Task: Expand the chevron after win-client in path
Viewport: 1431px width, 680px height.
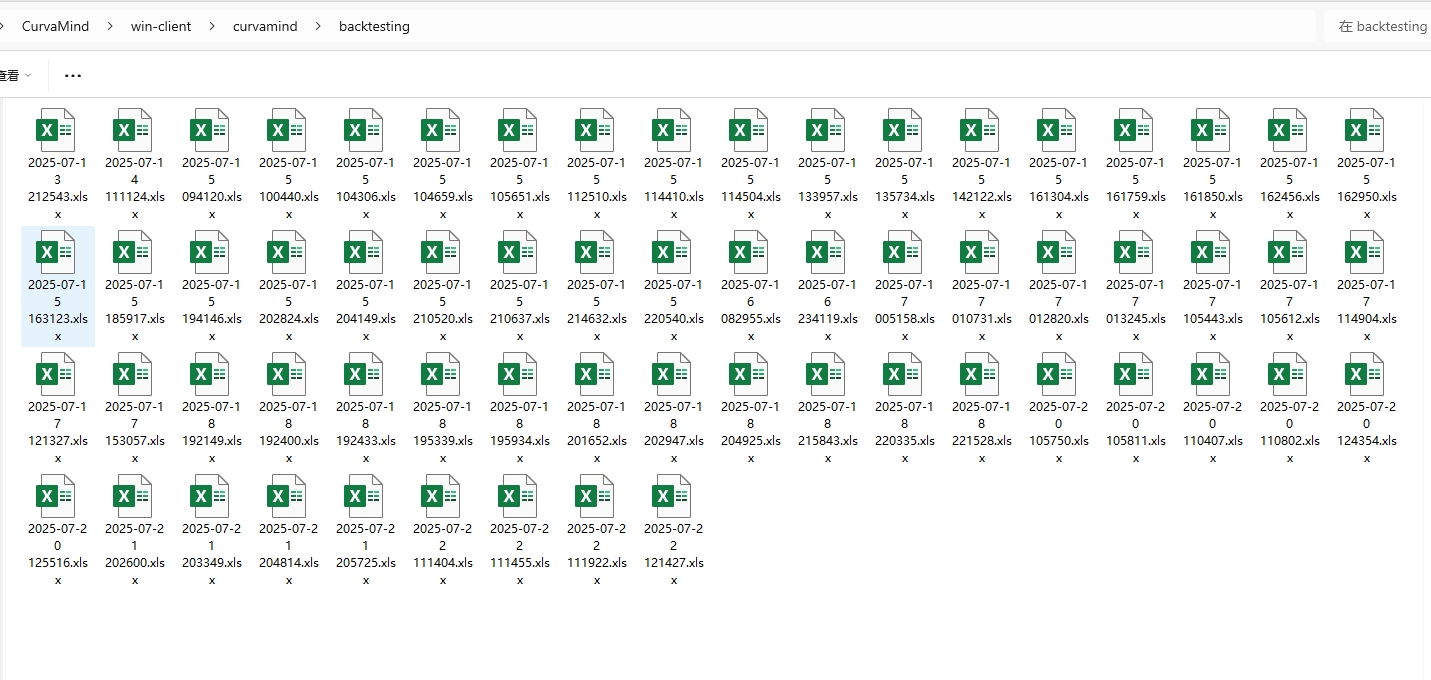Action: click(212, 27)
